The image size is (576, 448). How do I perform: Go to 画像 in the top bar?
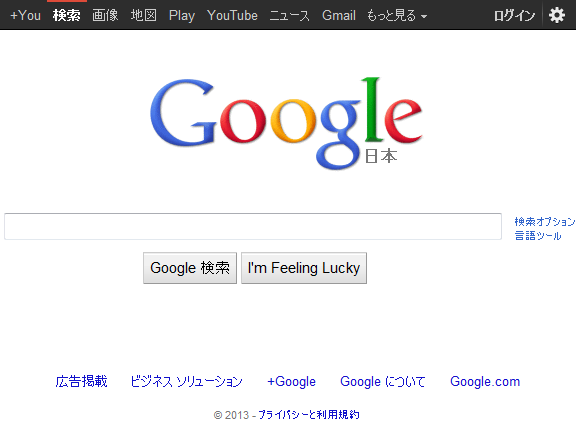(105, 15)
